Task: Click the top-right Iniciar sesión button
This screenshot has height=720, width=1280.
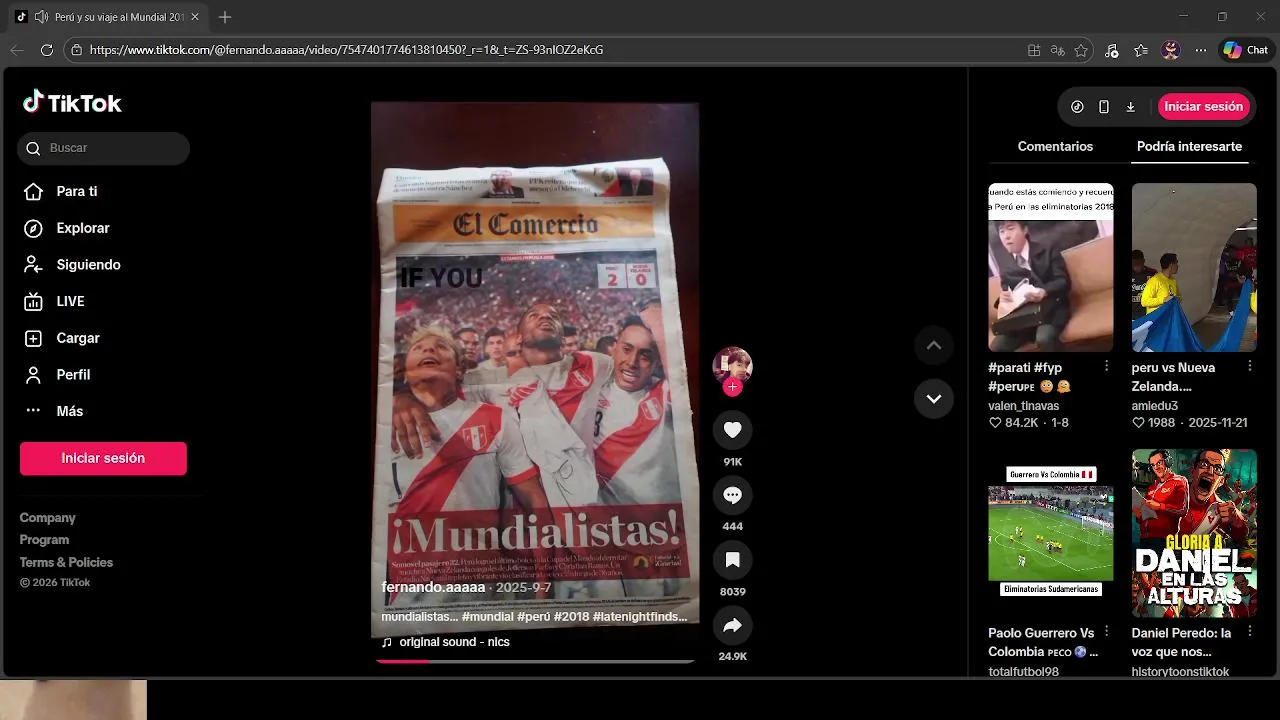Action: pyautogui.click(x=1204, y=106)
